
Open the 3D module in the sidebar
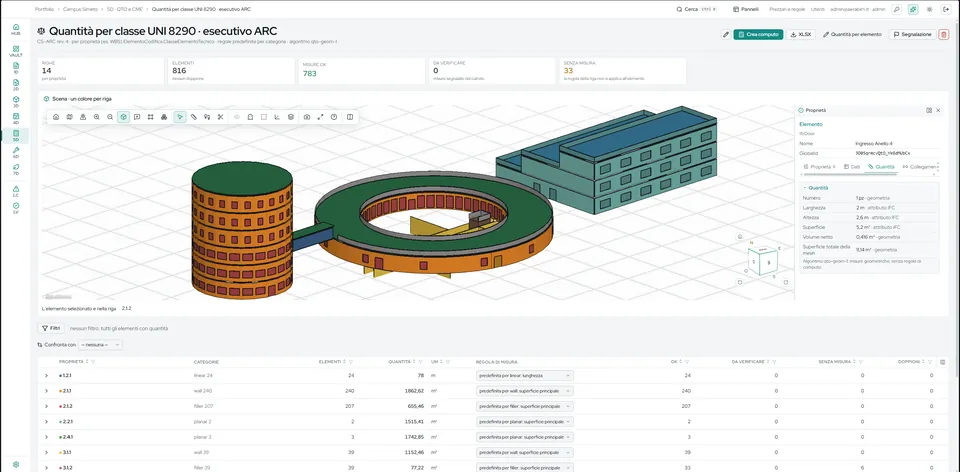[16, 101]
